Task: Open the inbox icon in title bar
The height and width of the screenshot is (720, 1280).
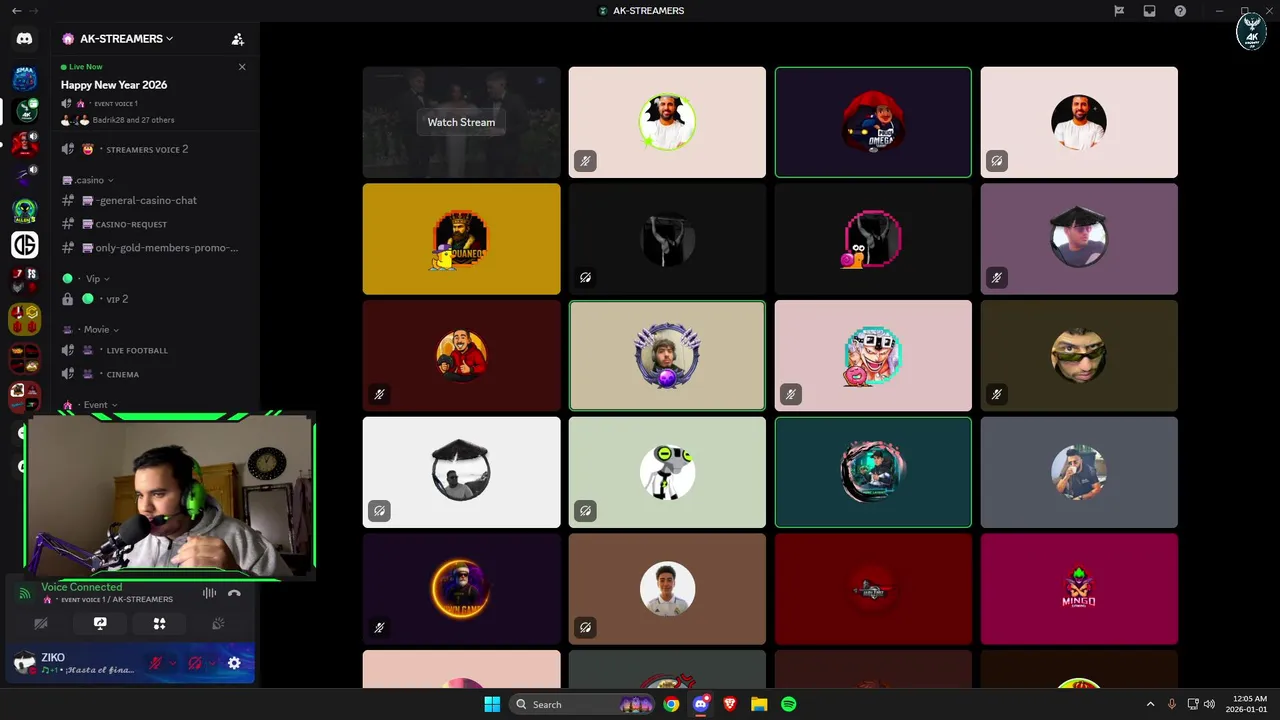Action: (x=1150, y=11)
